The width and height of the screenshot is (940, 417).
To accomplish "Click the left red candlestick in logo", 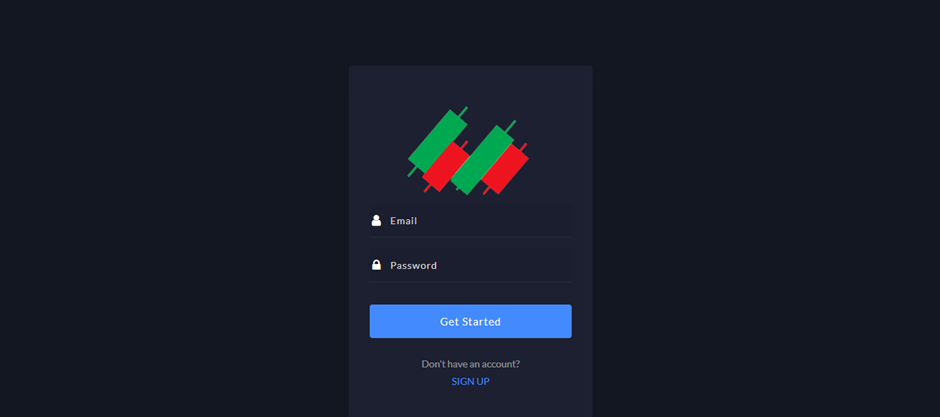I will point(446,167).
